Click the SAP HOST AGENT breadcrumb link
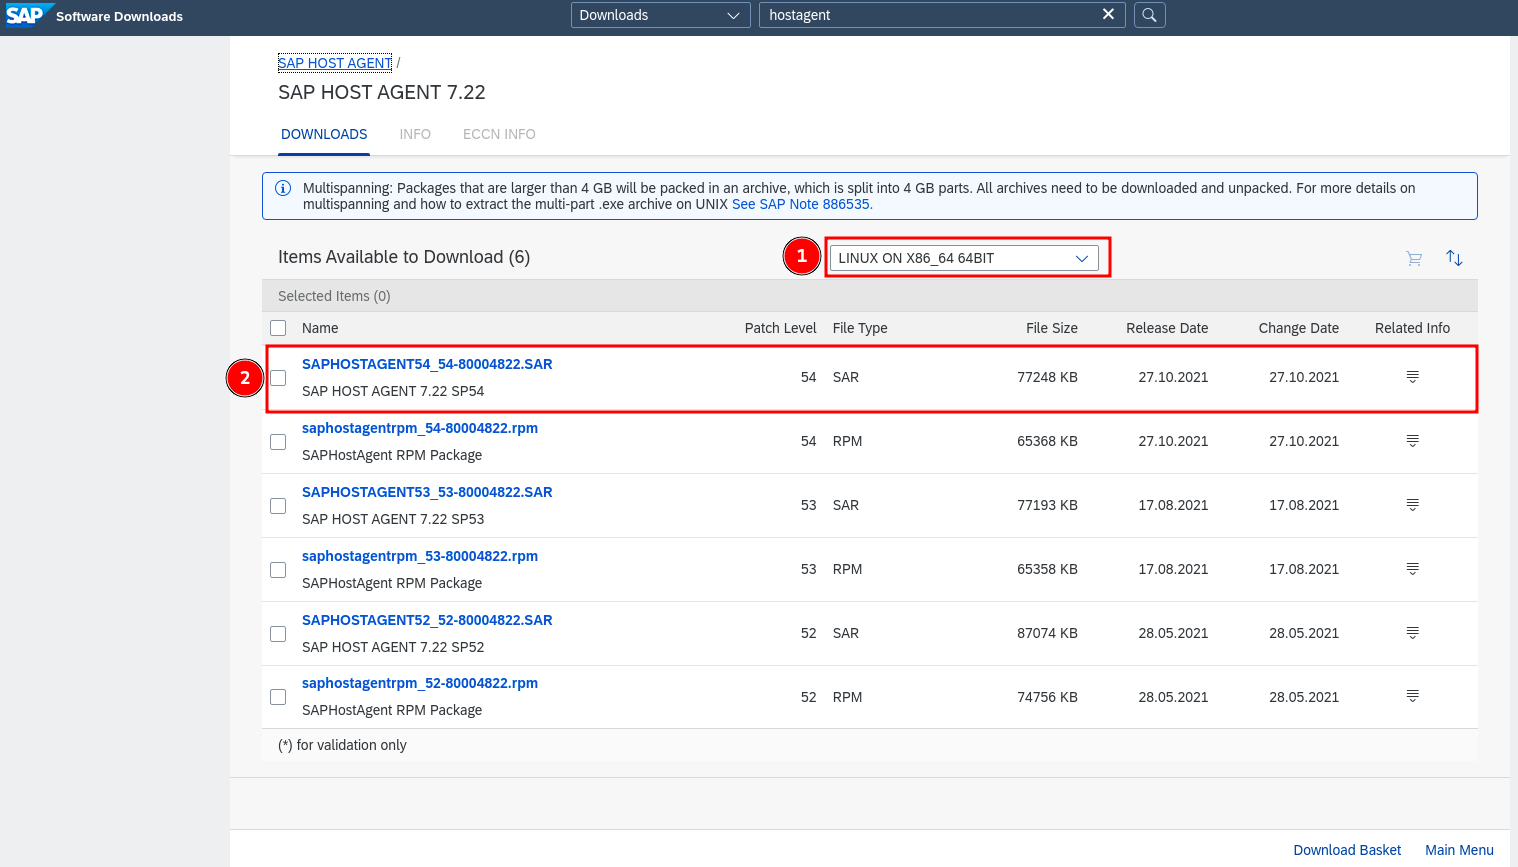Viewport: 1518px width, 867px height. [x=335, y=63]
